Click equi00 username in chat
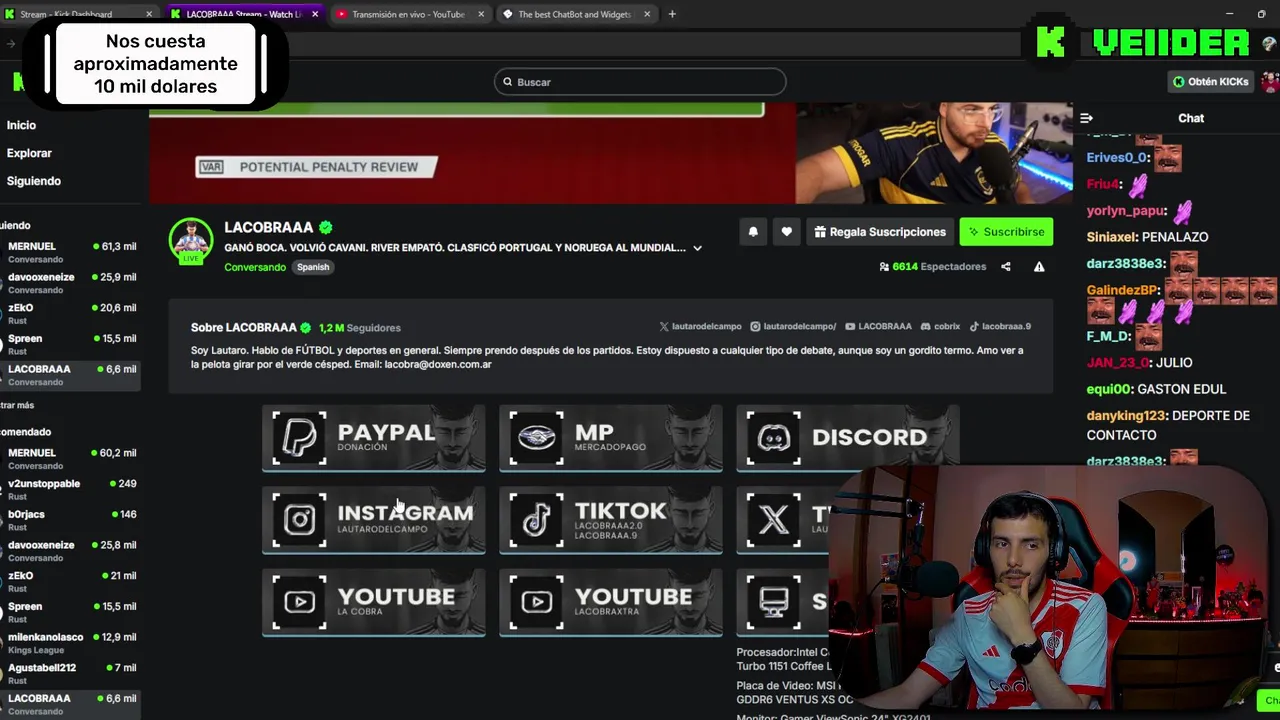The image size is (1280, 720). (1109, 389)
